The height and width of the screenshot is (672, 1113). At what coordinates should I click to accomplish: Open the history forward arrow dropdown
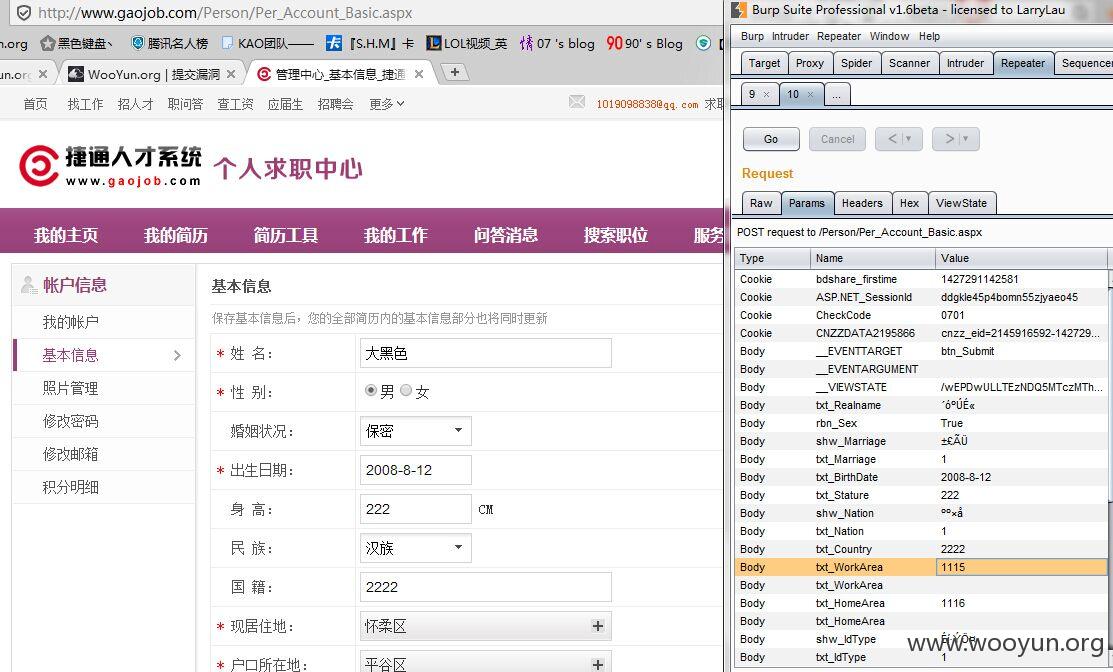(x=966, y=139)
